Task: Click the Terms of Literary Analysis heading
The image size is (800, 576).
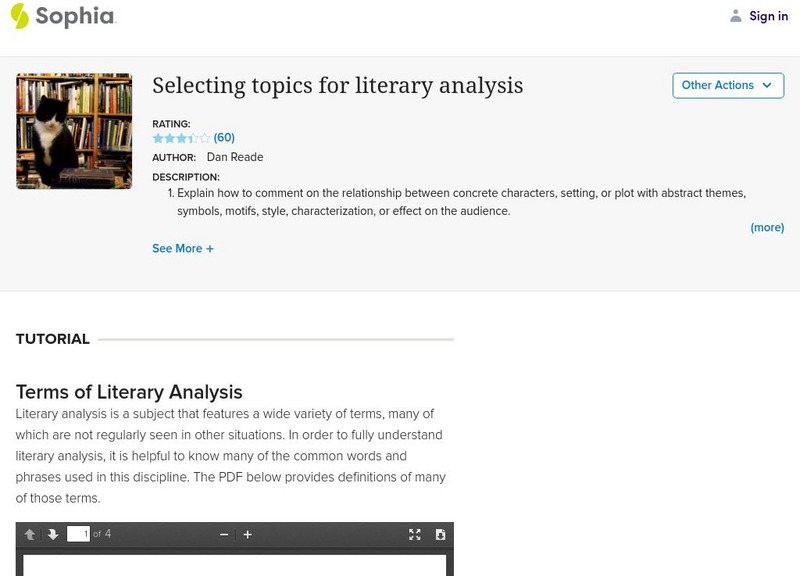Action: point(129,392)
